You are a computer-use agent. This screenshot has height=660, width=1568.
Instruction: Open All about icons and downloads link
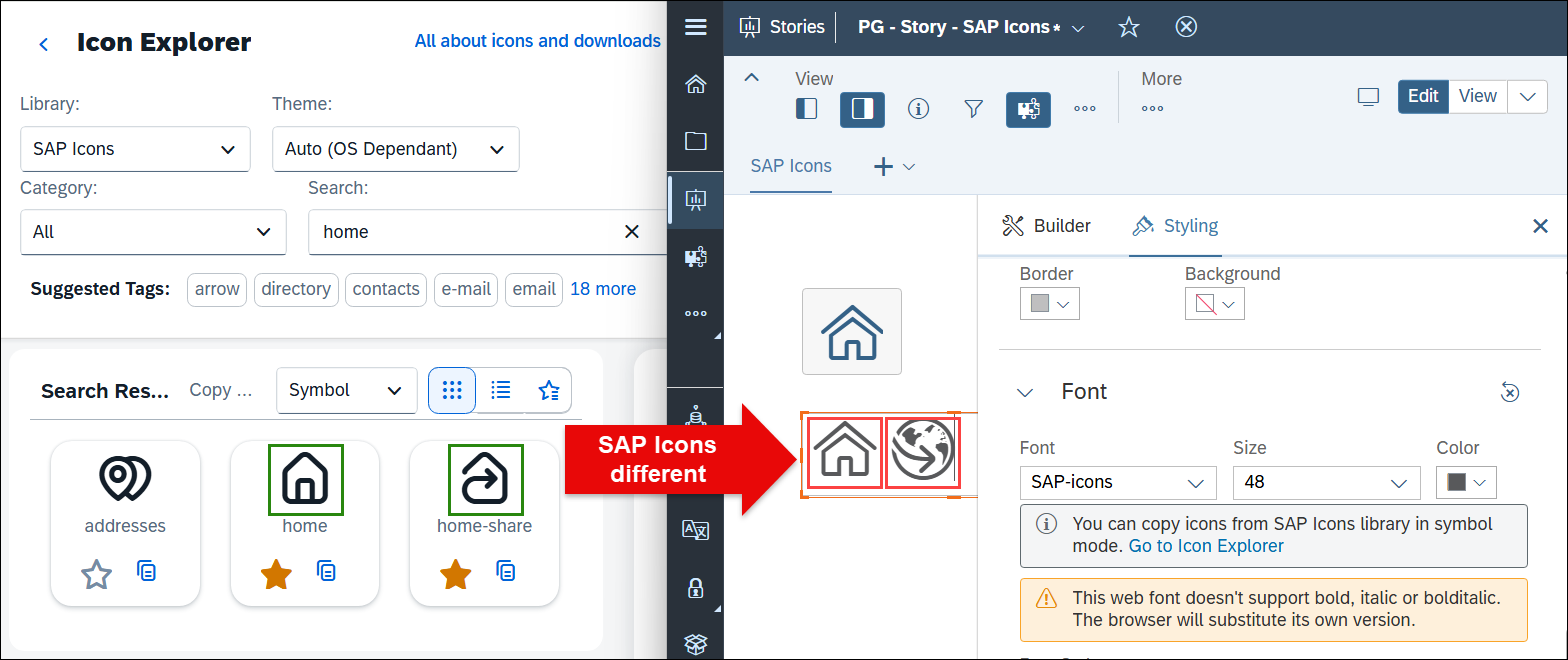coord(538,41)
